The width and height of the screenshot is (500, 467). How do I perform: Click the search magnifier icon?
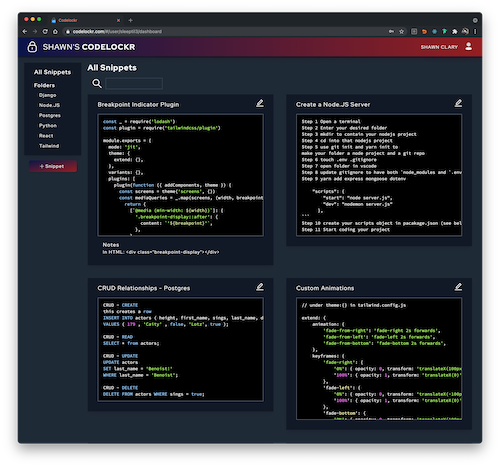coord(97,83)
